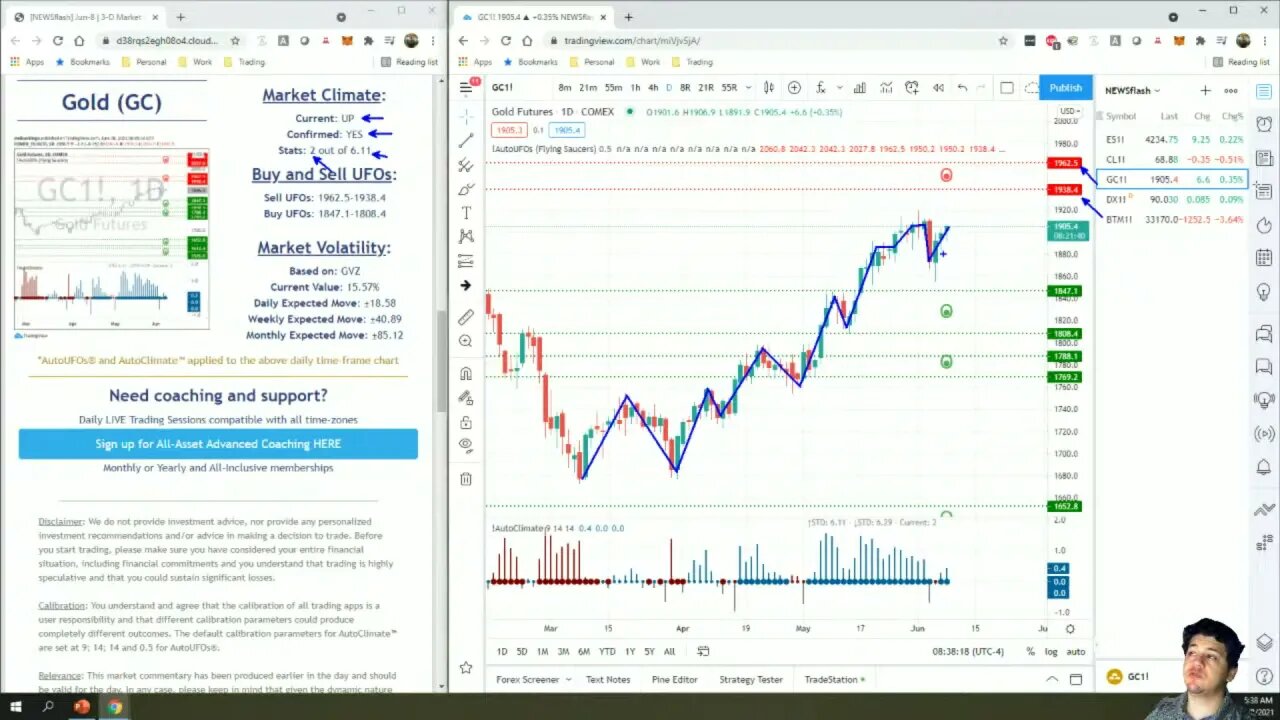This screenshot has height=720, width=1280.
Task: Click the Publish button
Action: pyautogui.click(x=1065, y=88)
